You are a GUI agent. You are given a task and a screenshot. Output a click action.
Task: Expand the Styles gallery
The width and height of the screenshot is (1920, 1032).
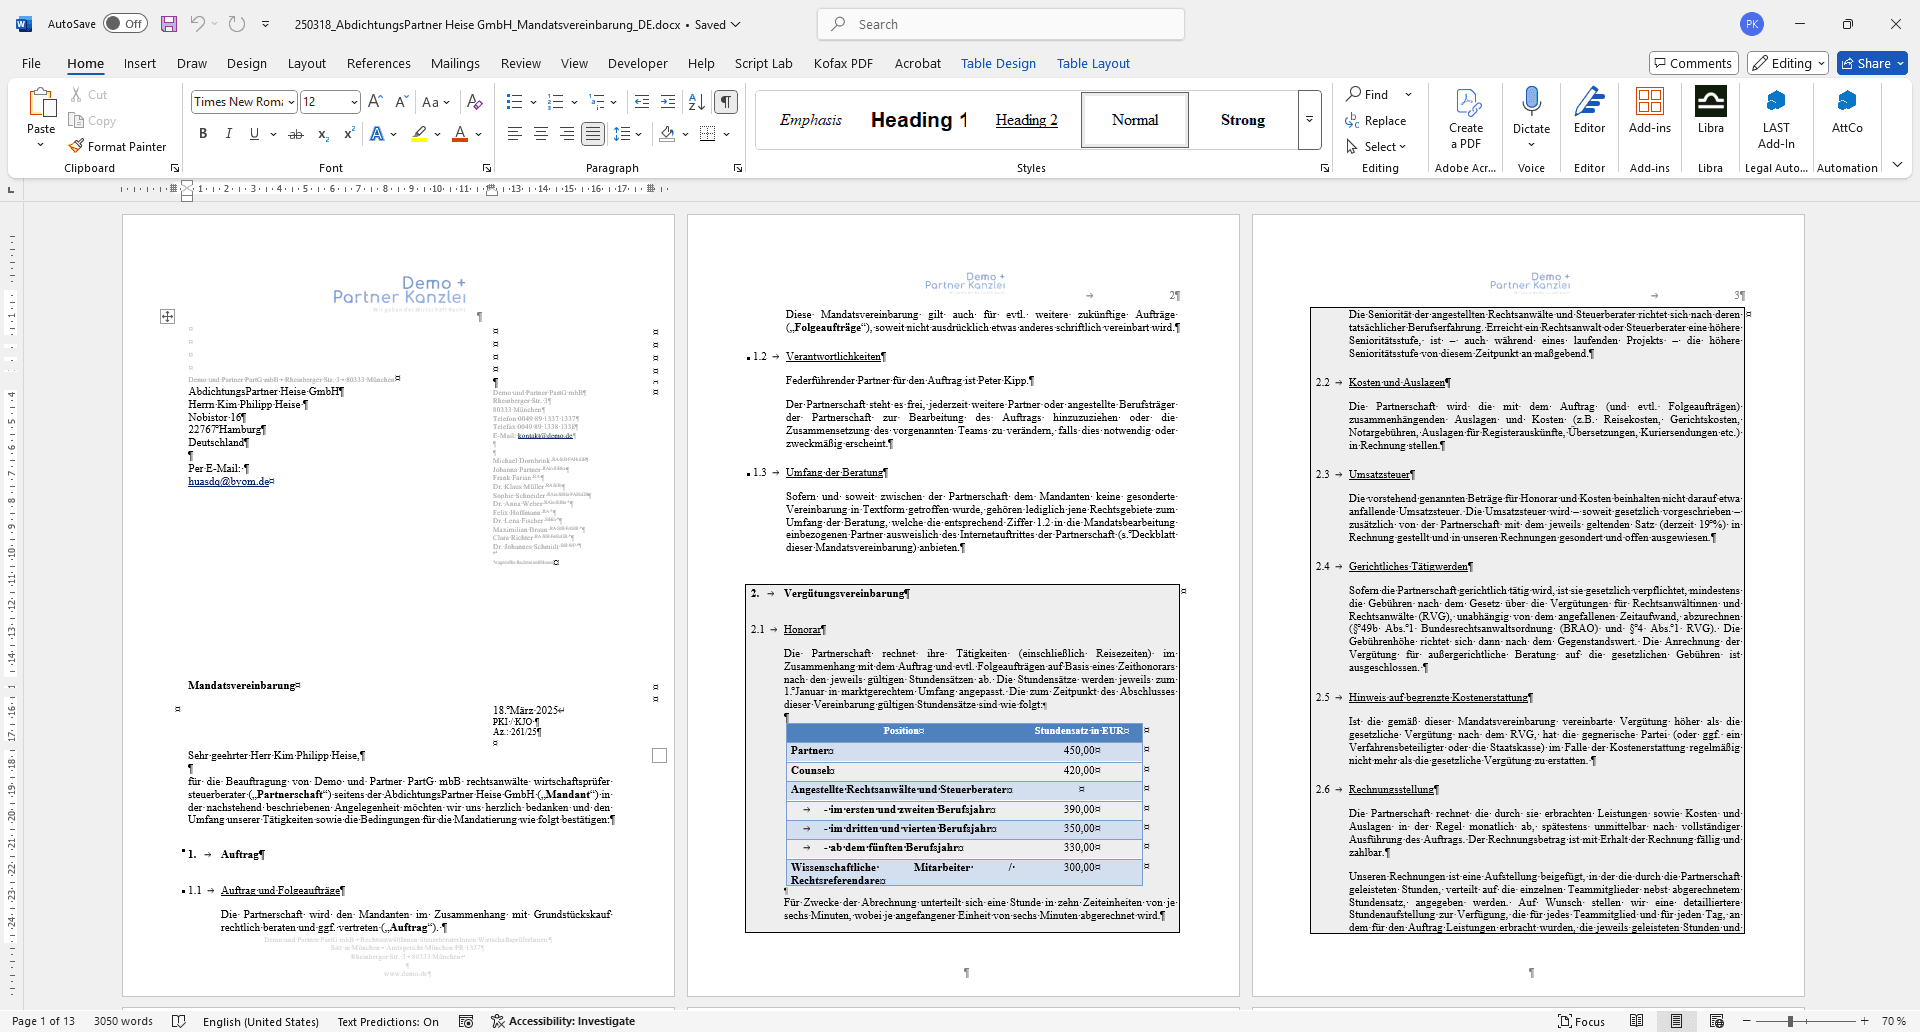1309,120
